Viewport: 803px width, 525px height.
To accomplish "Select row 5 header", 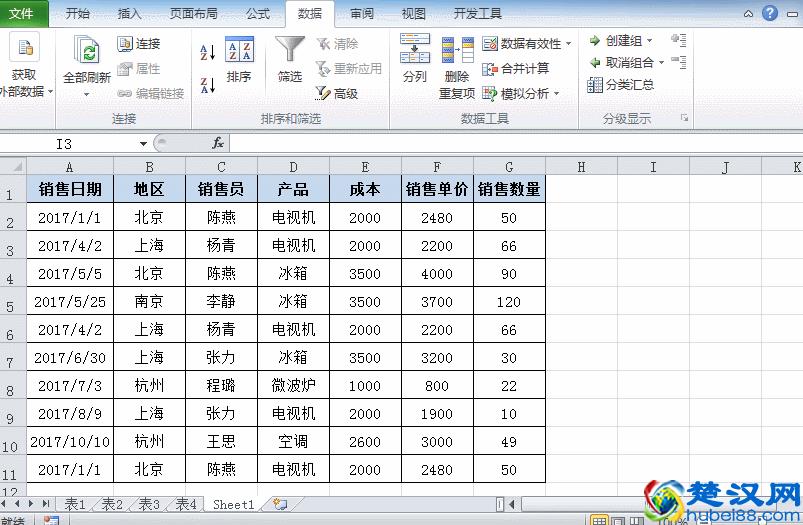I will (13, 301).
